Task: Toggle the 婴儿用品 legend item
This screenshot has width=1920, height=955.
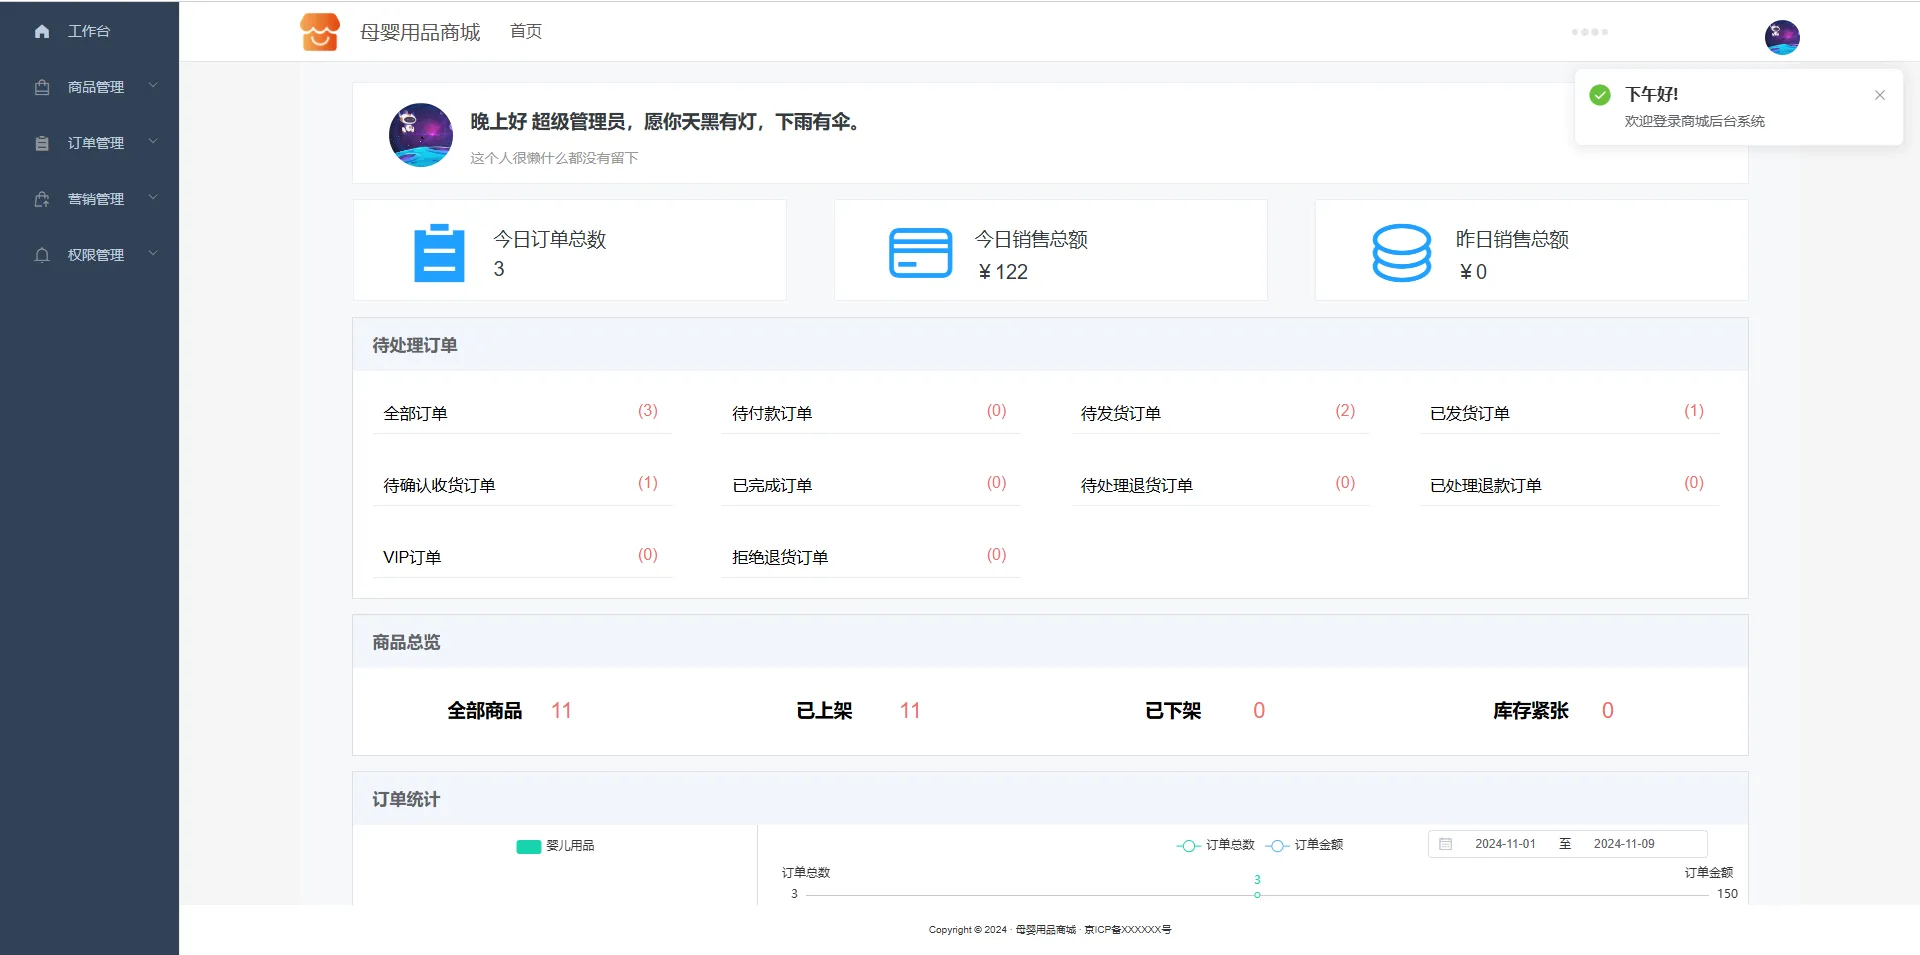Action: tap(556, 846)
